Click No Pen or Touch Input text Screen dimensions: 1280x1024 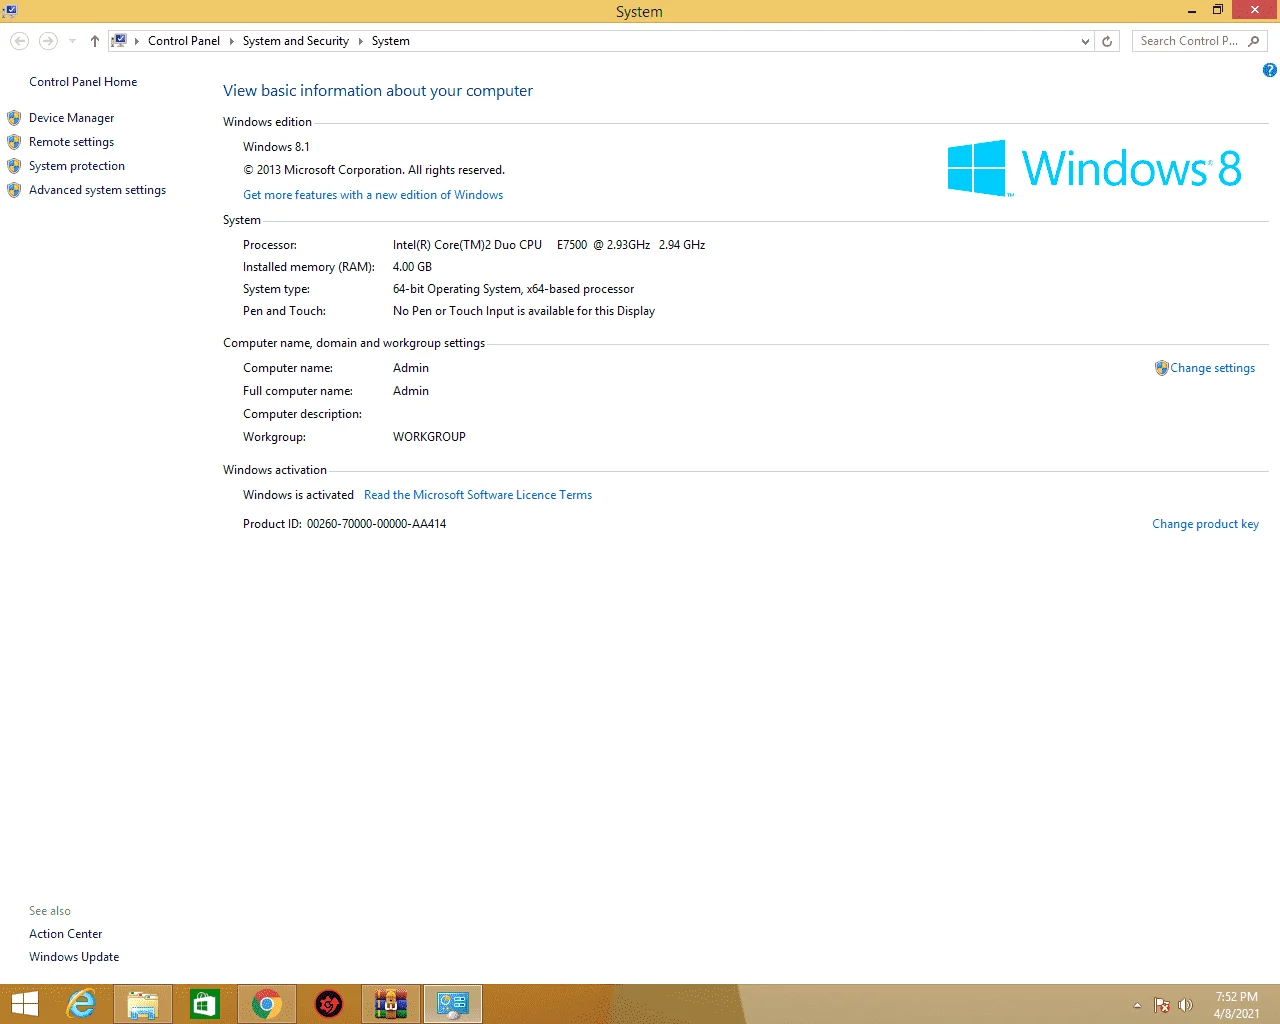[x=524, y=311]
